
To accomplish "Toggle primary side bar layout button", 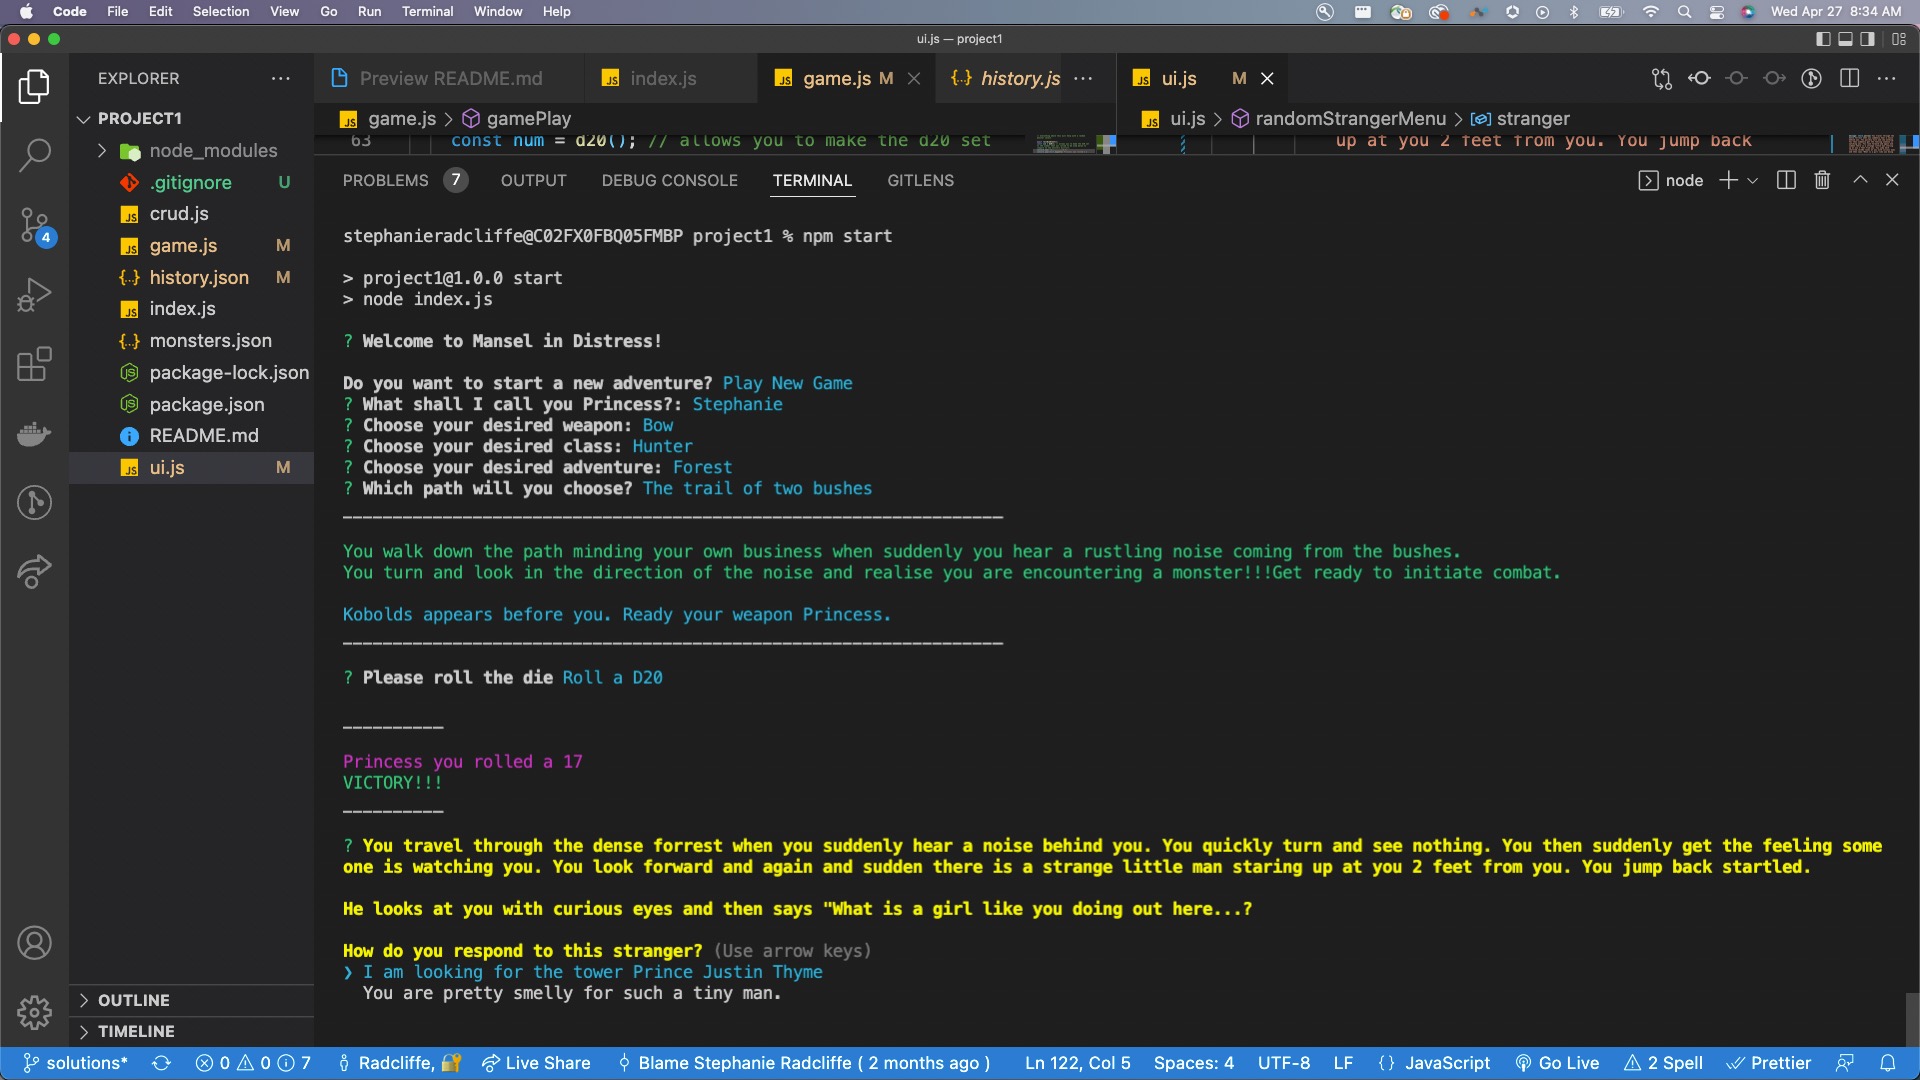I will point(1823,39).
